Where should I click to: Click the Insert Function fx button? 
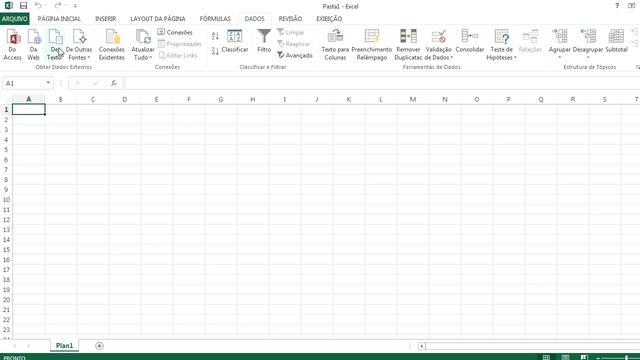(x=114, y=83)
